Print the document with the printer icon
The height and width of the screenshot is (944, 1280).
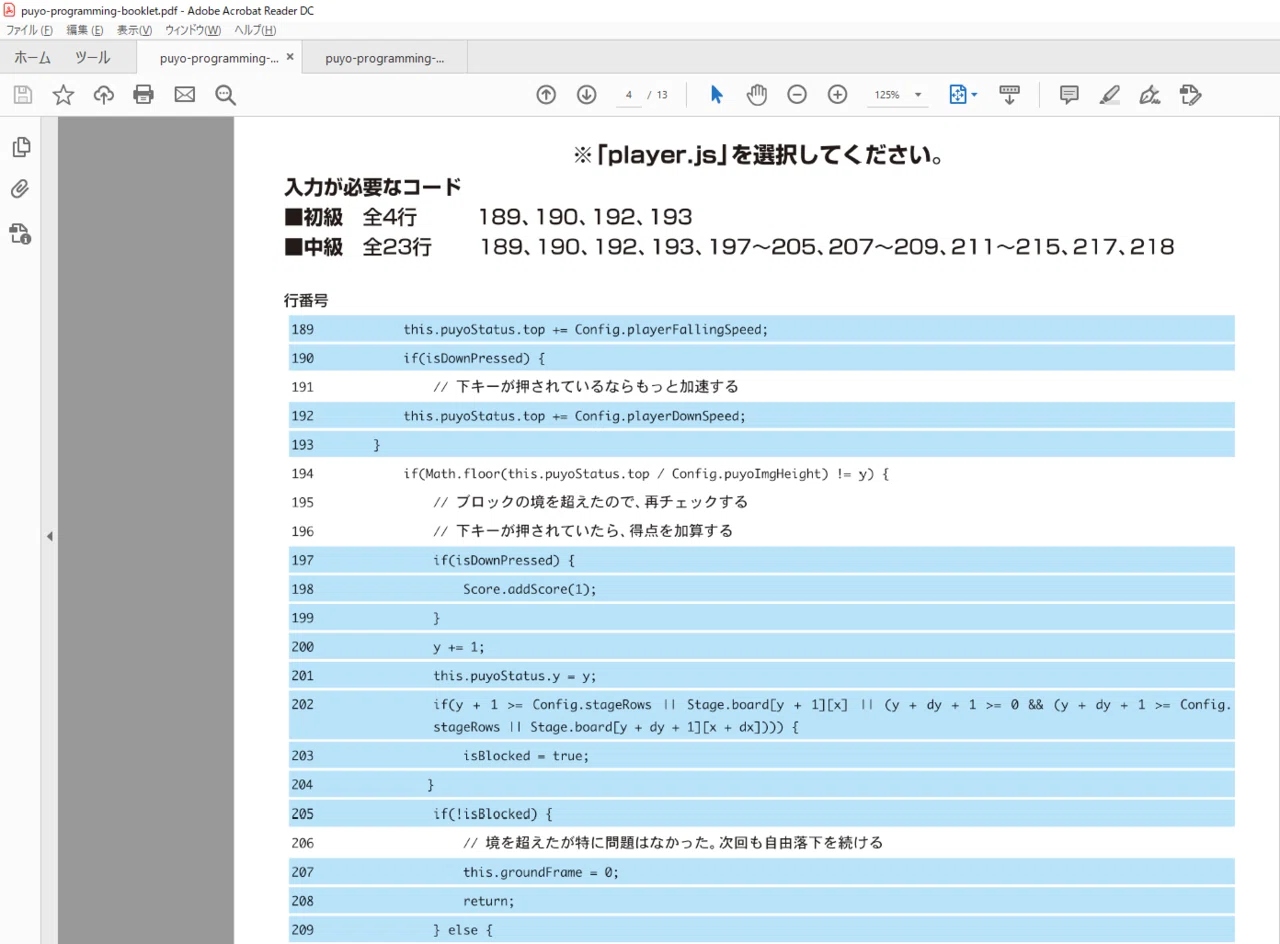144,95
